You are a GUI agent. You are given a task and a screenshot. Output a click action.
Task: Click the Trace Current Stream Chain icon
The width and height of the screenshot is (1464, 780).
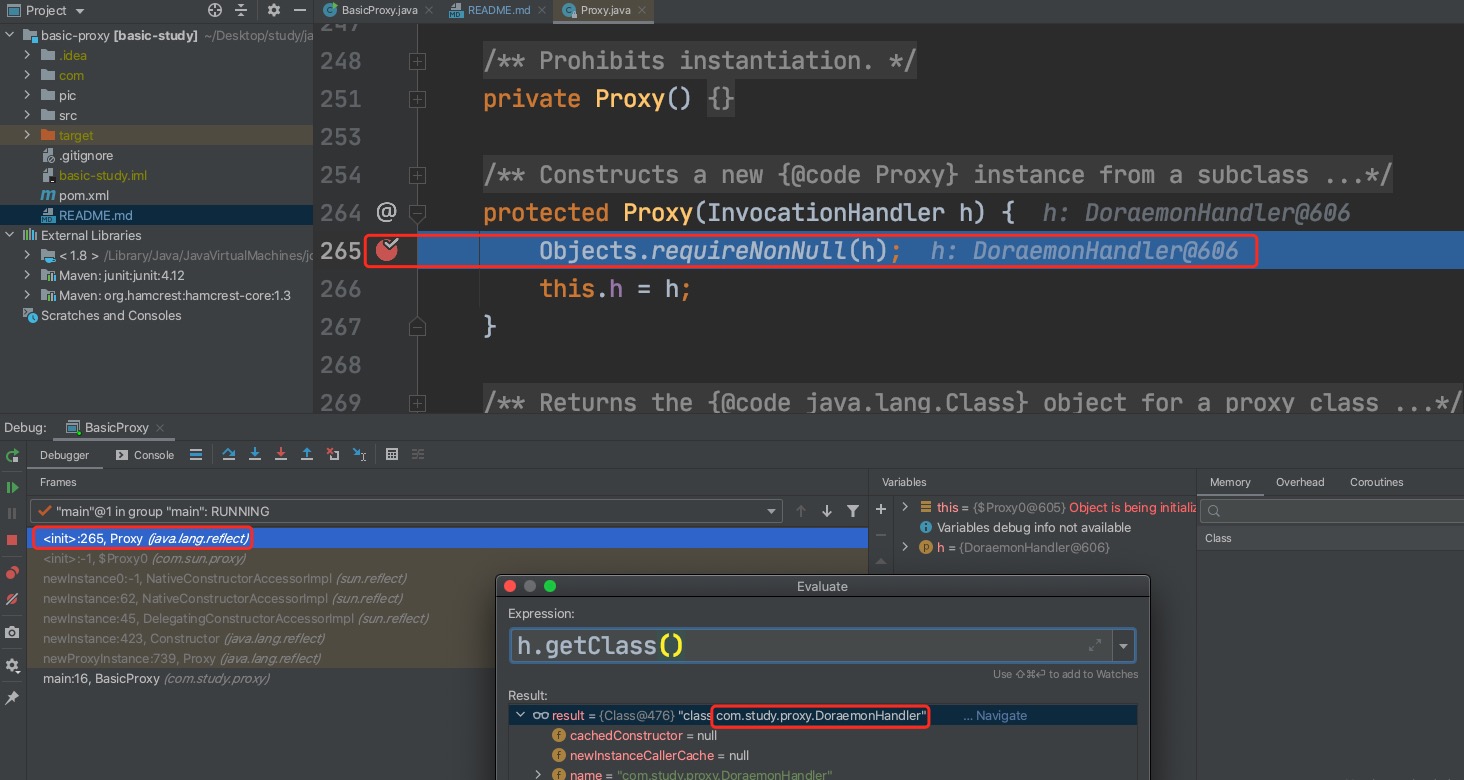click(418, 454)
